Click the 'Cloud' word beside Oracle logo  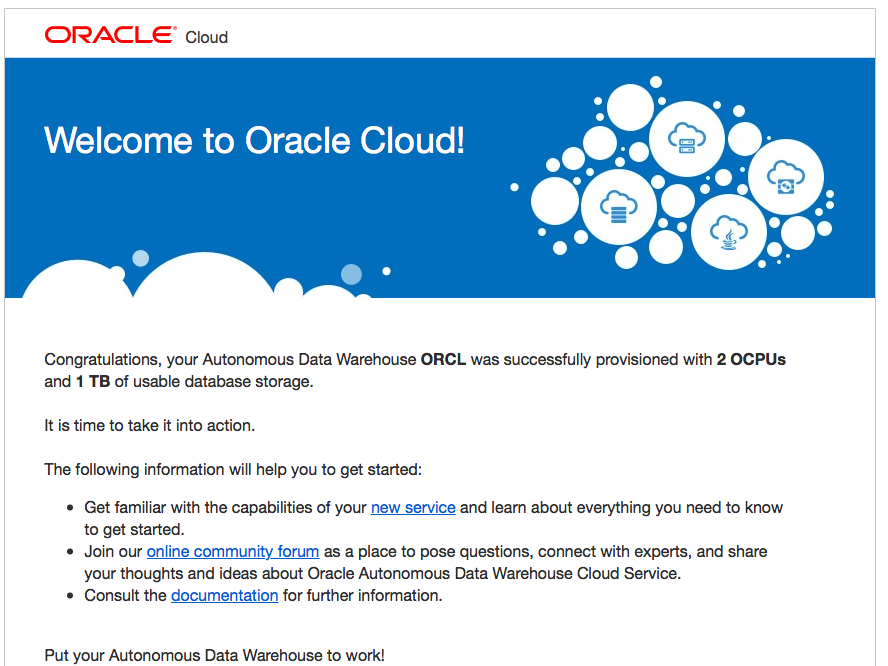tap(207, 37)
